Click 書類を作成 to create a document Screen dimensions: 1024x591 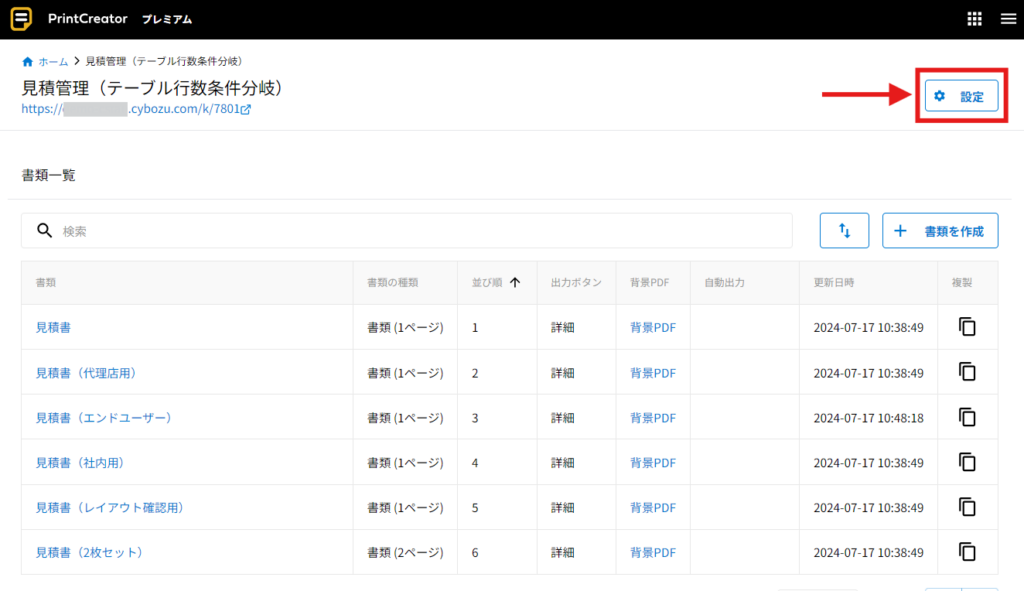[940, 231]
